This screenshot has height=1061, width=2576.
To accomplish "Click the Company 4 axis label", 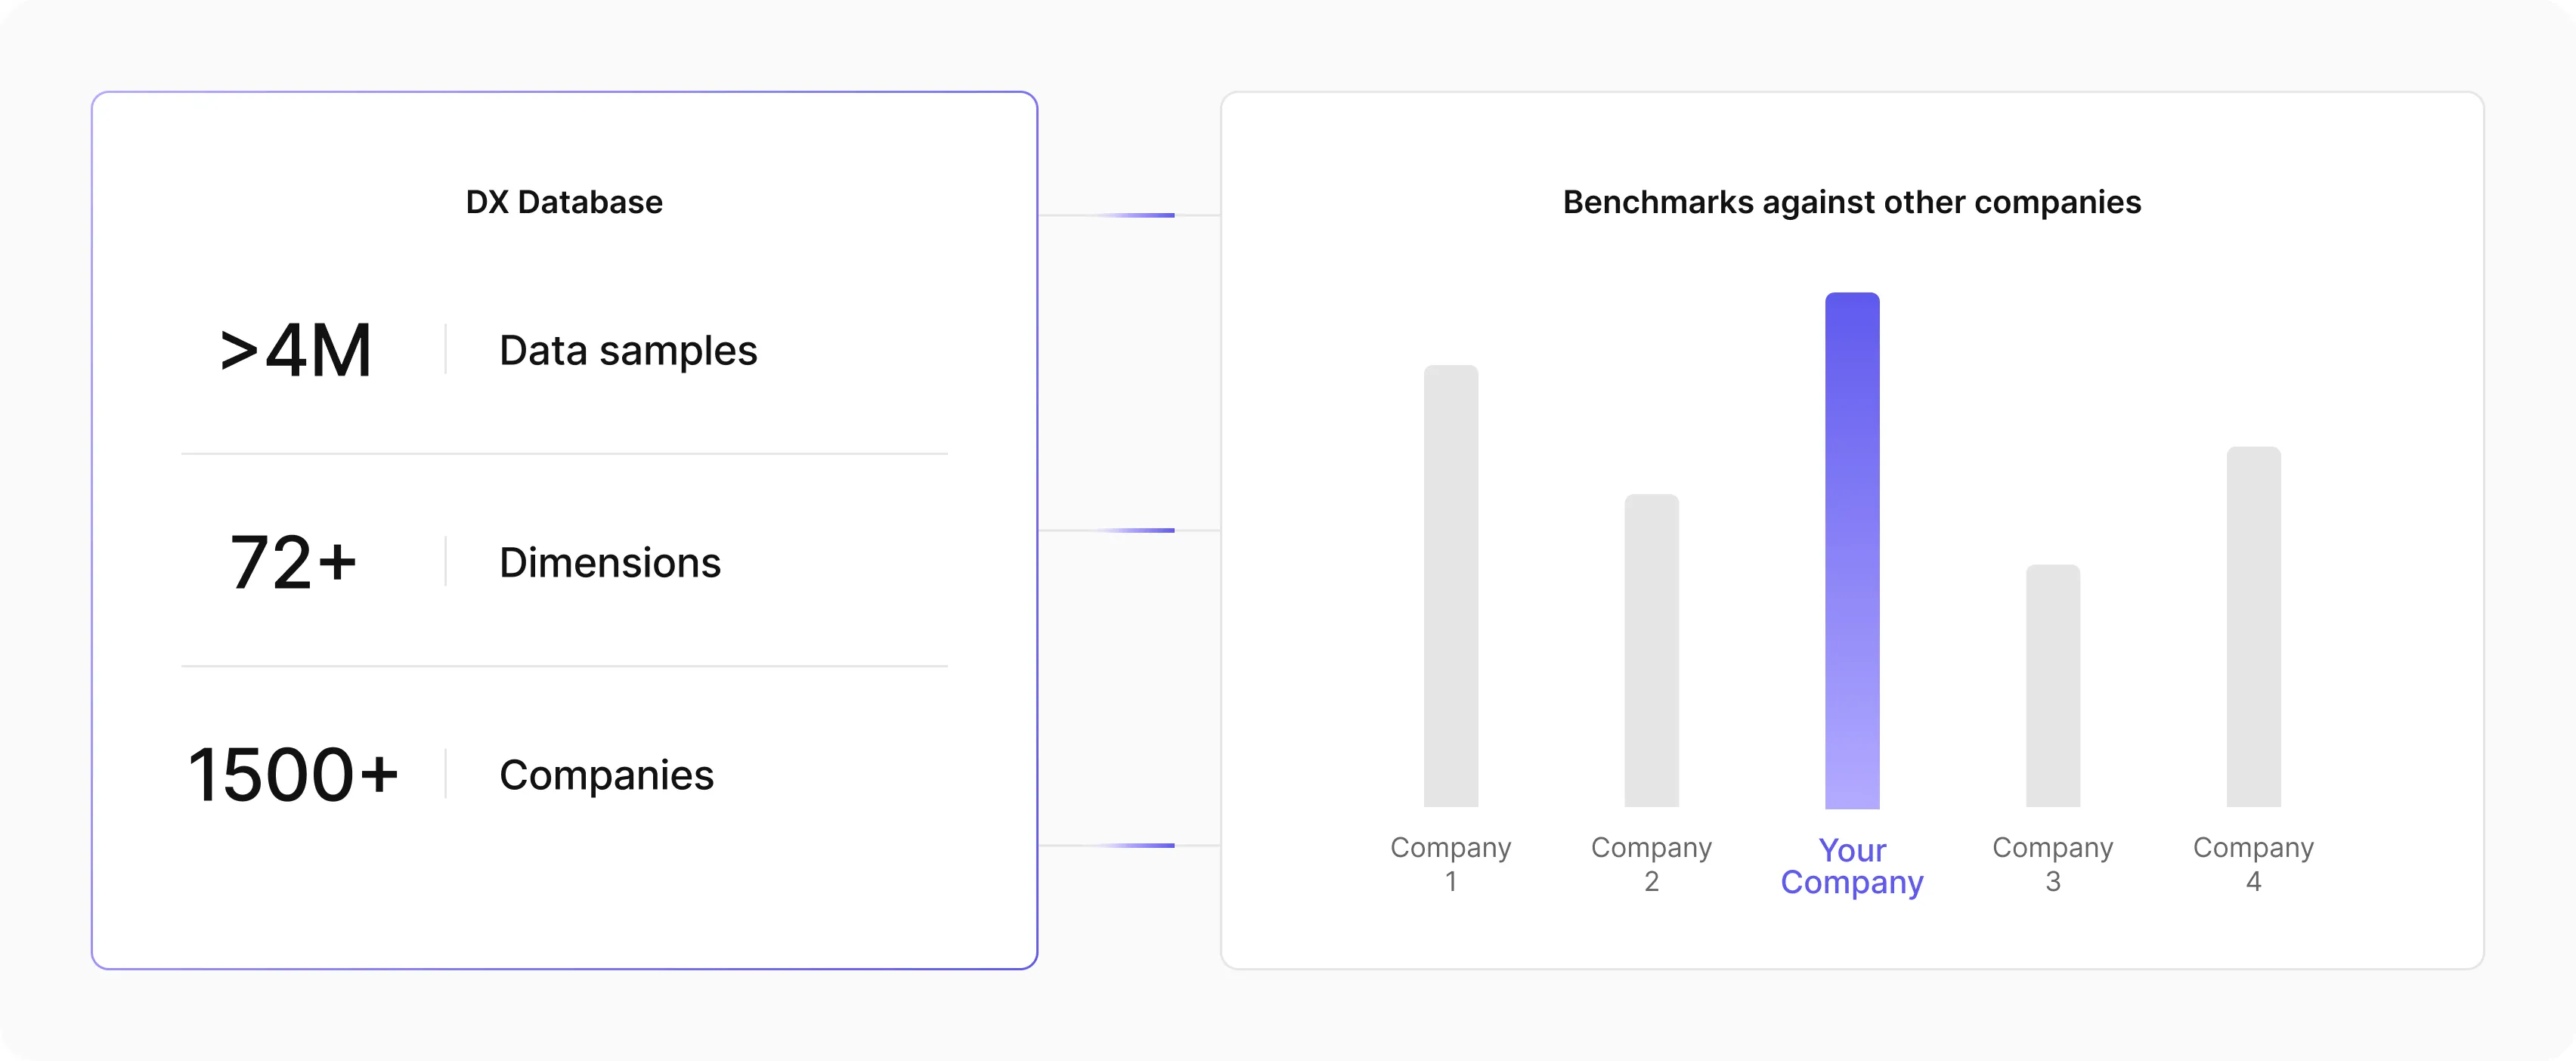I will click(x=2253, y=864).
